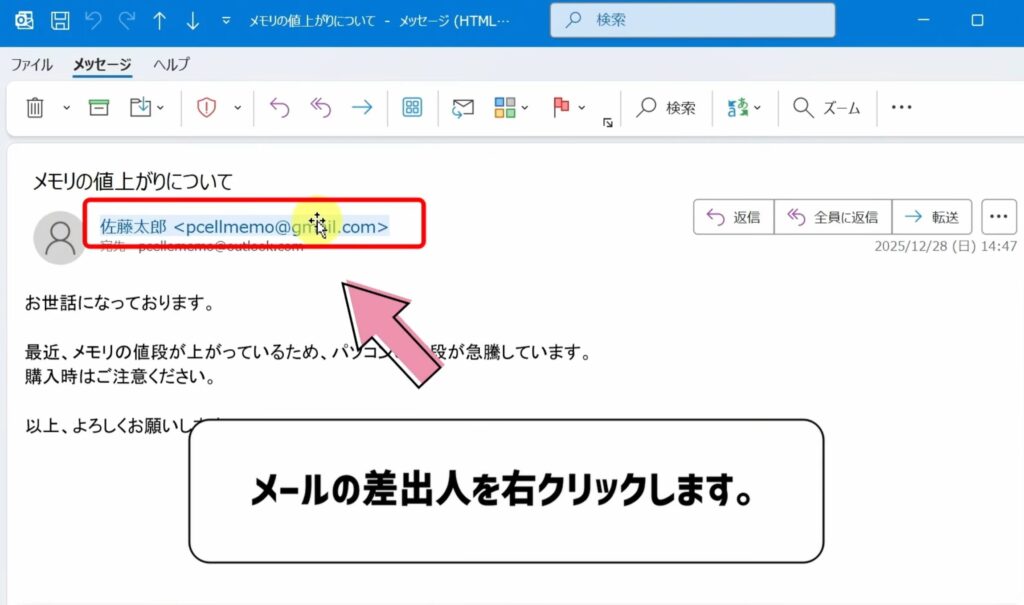Open the Report message shield icon
The image size is (1024, 605).
coord(207,107)
